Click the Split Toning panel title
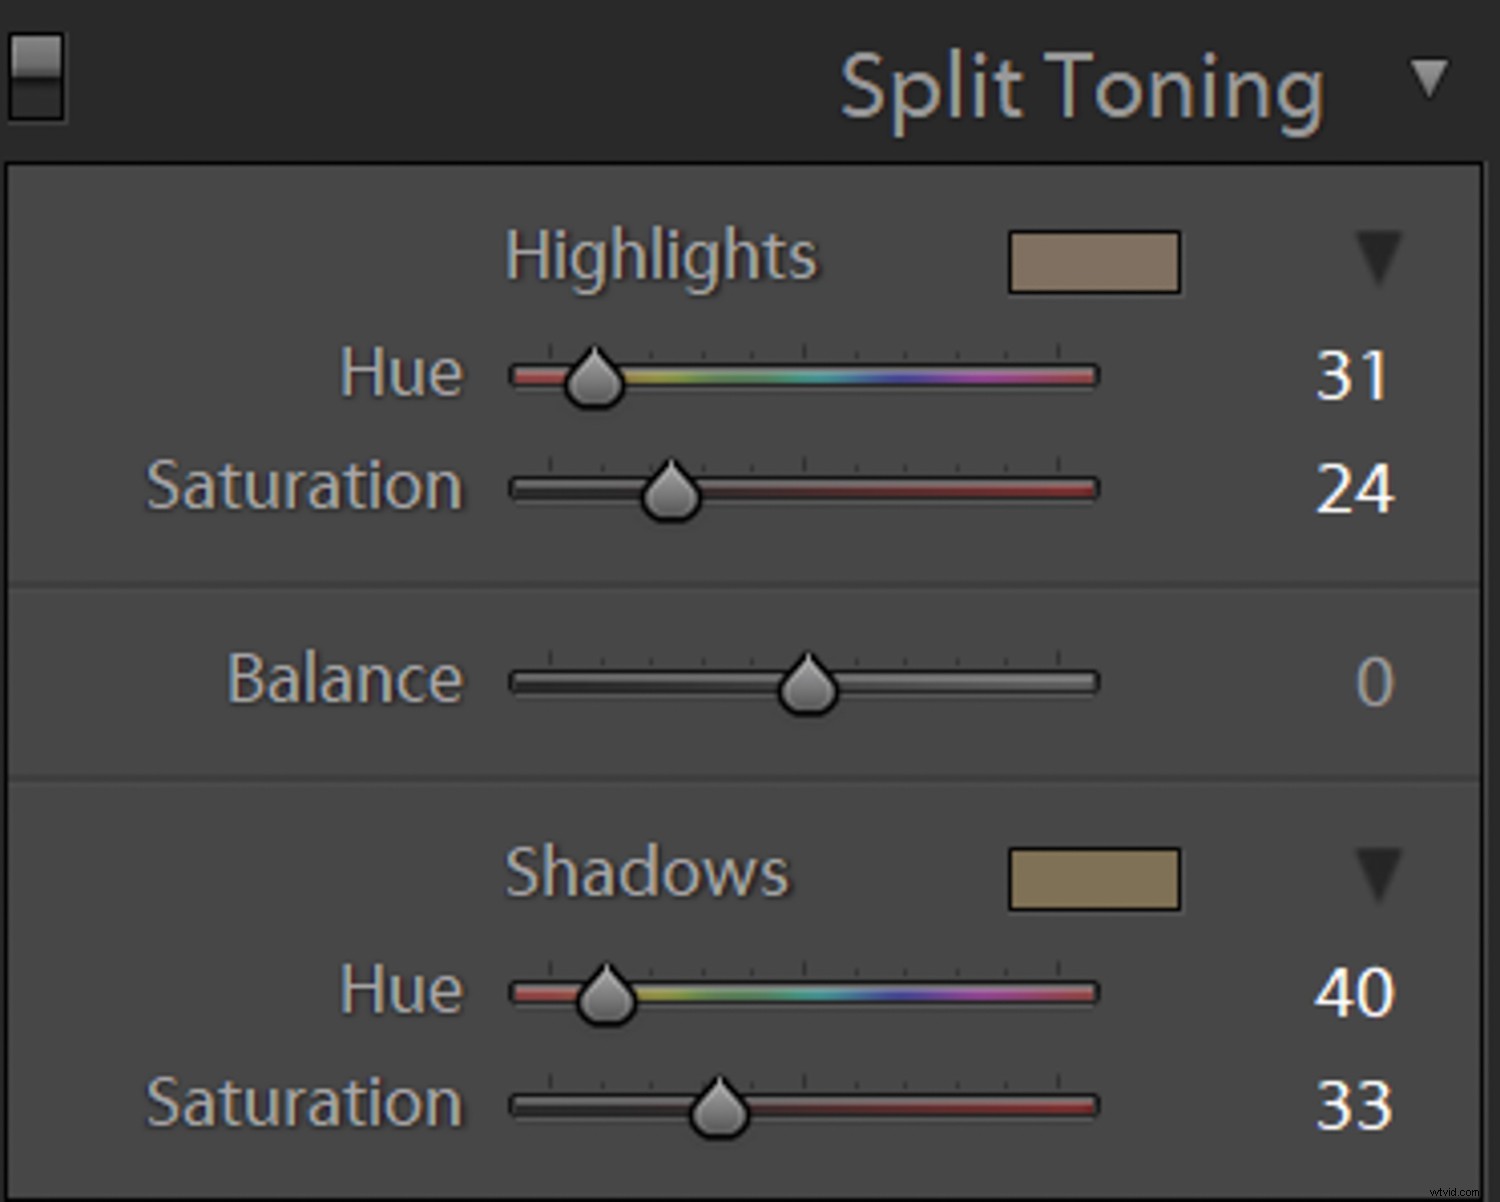The width and height of the screenshot is (1500, 1202). coord(1082,90)
